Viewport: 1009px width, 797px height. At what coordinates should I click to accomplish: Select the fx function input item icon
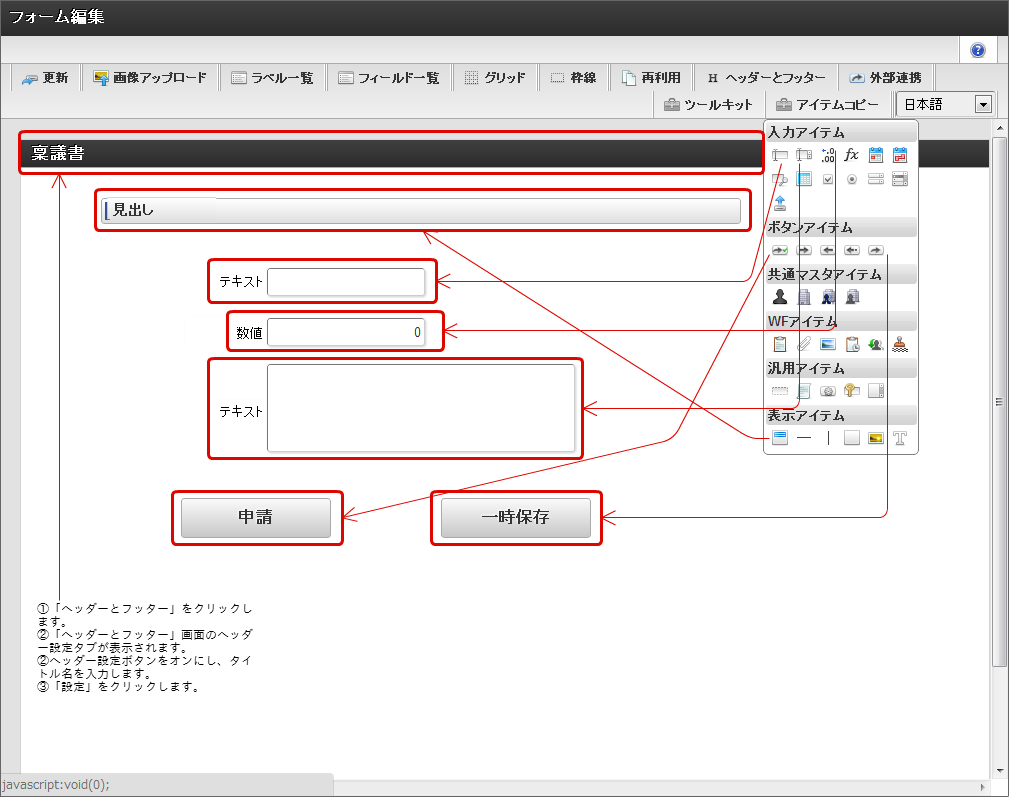tap(851, 155)
